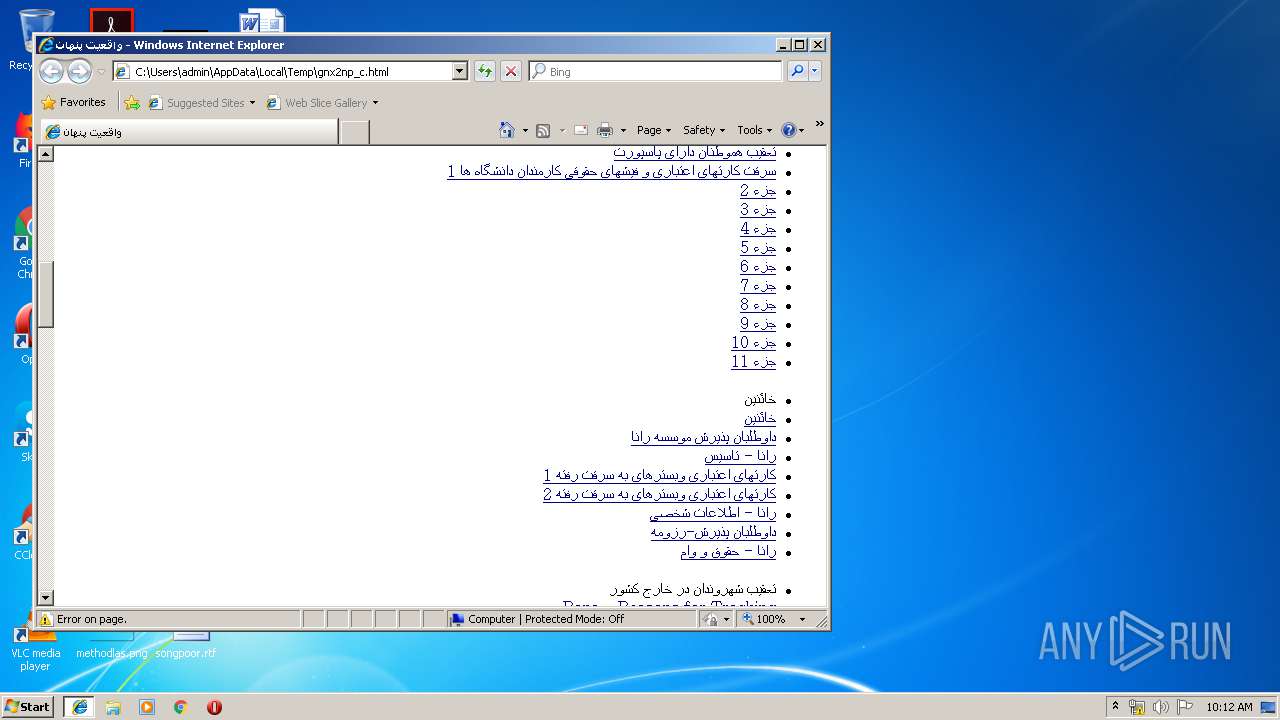This screenshot has width=1280, height=720.
Task: Open the Tools menu
Action: (x=755, y=130)
